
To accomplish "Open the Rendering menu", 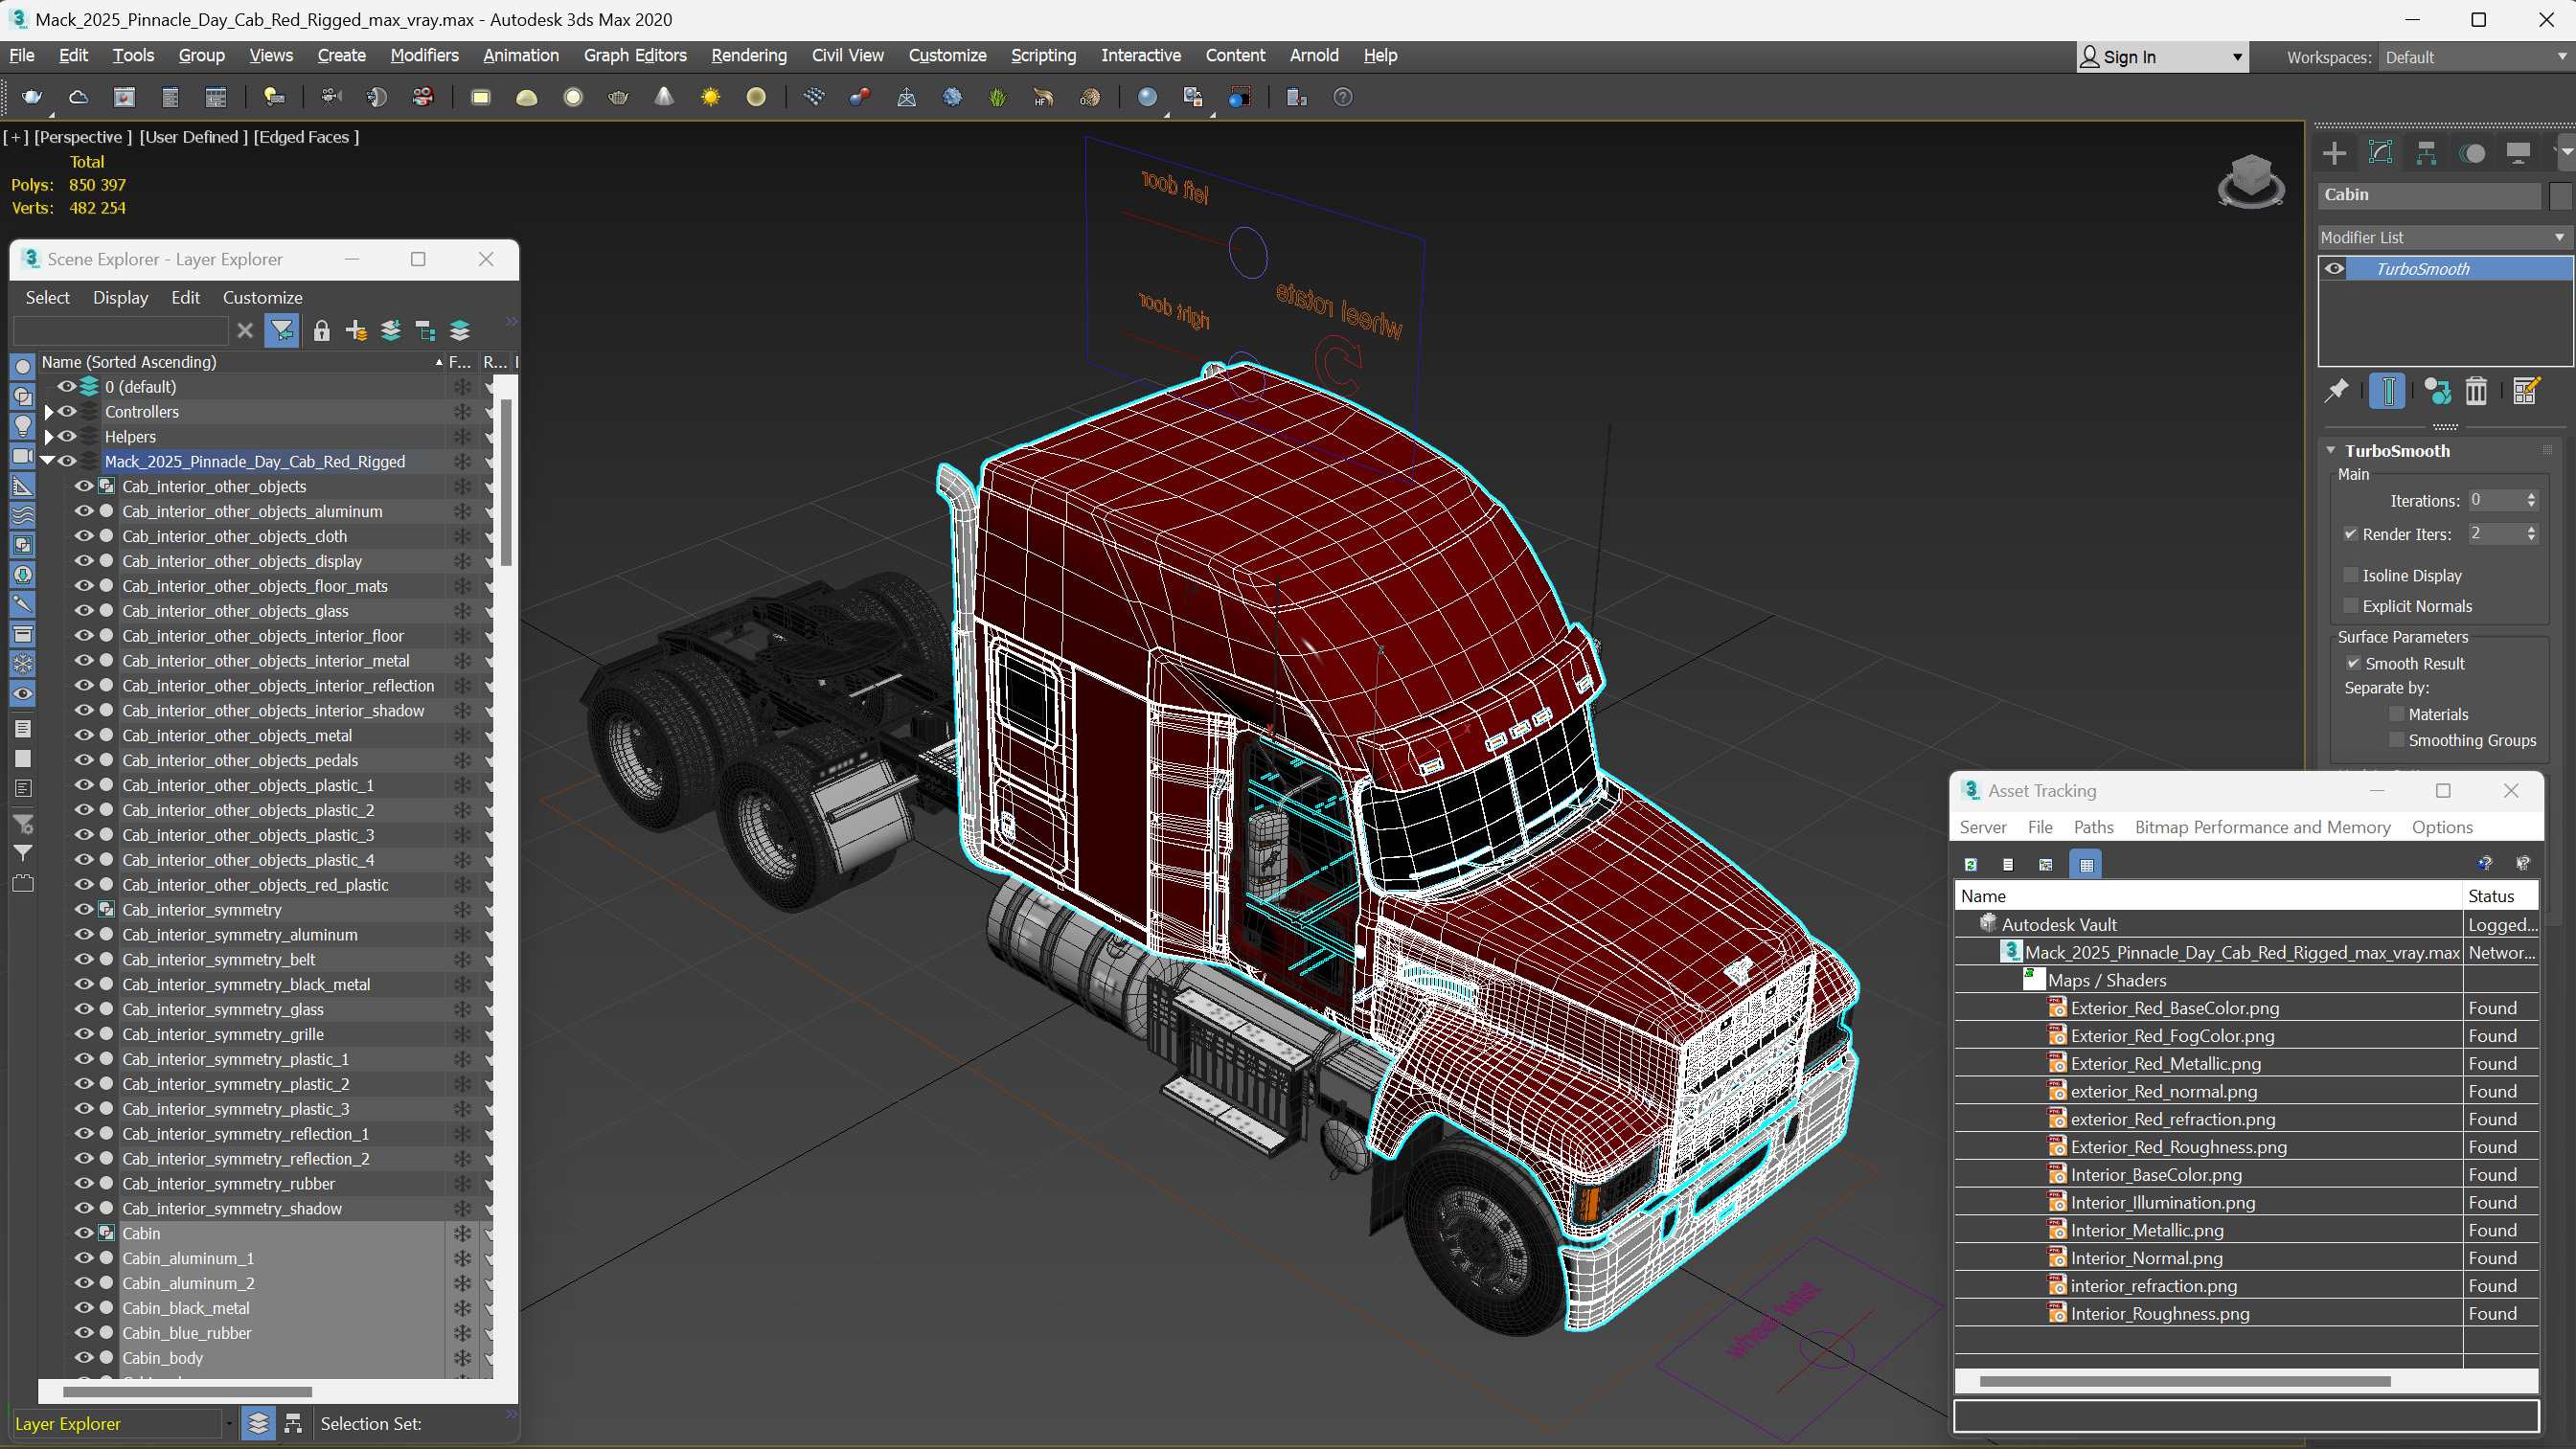I will 749,56.
